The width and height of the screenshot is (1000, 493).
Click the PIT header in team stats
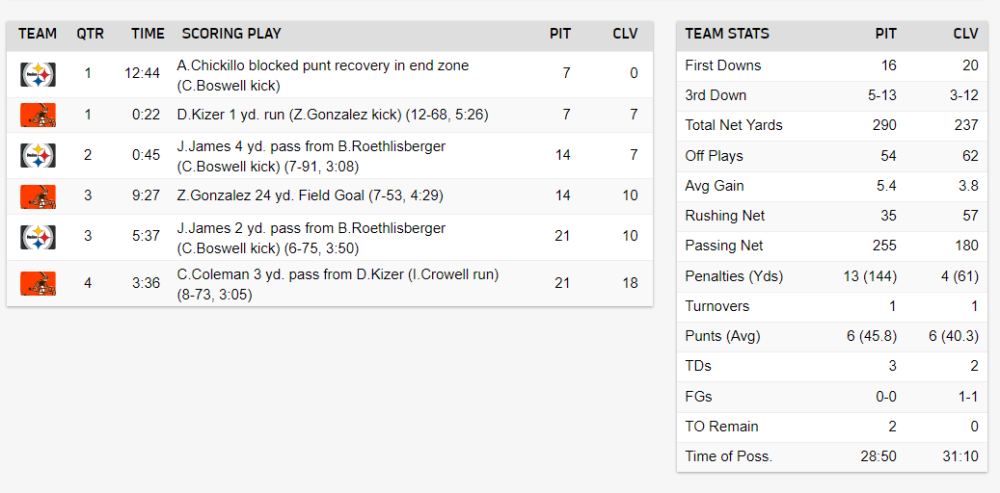click(885, 34)
